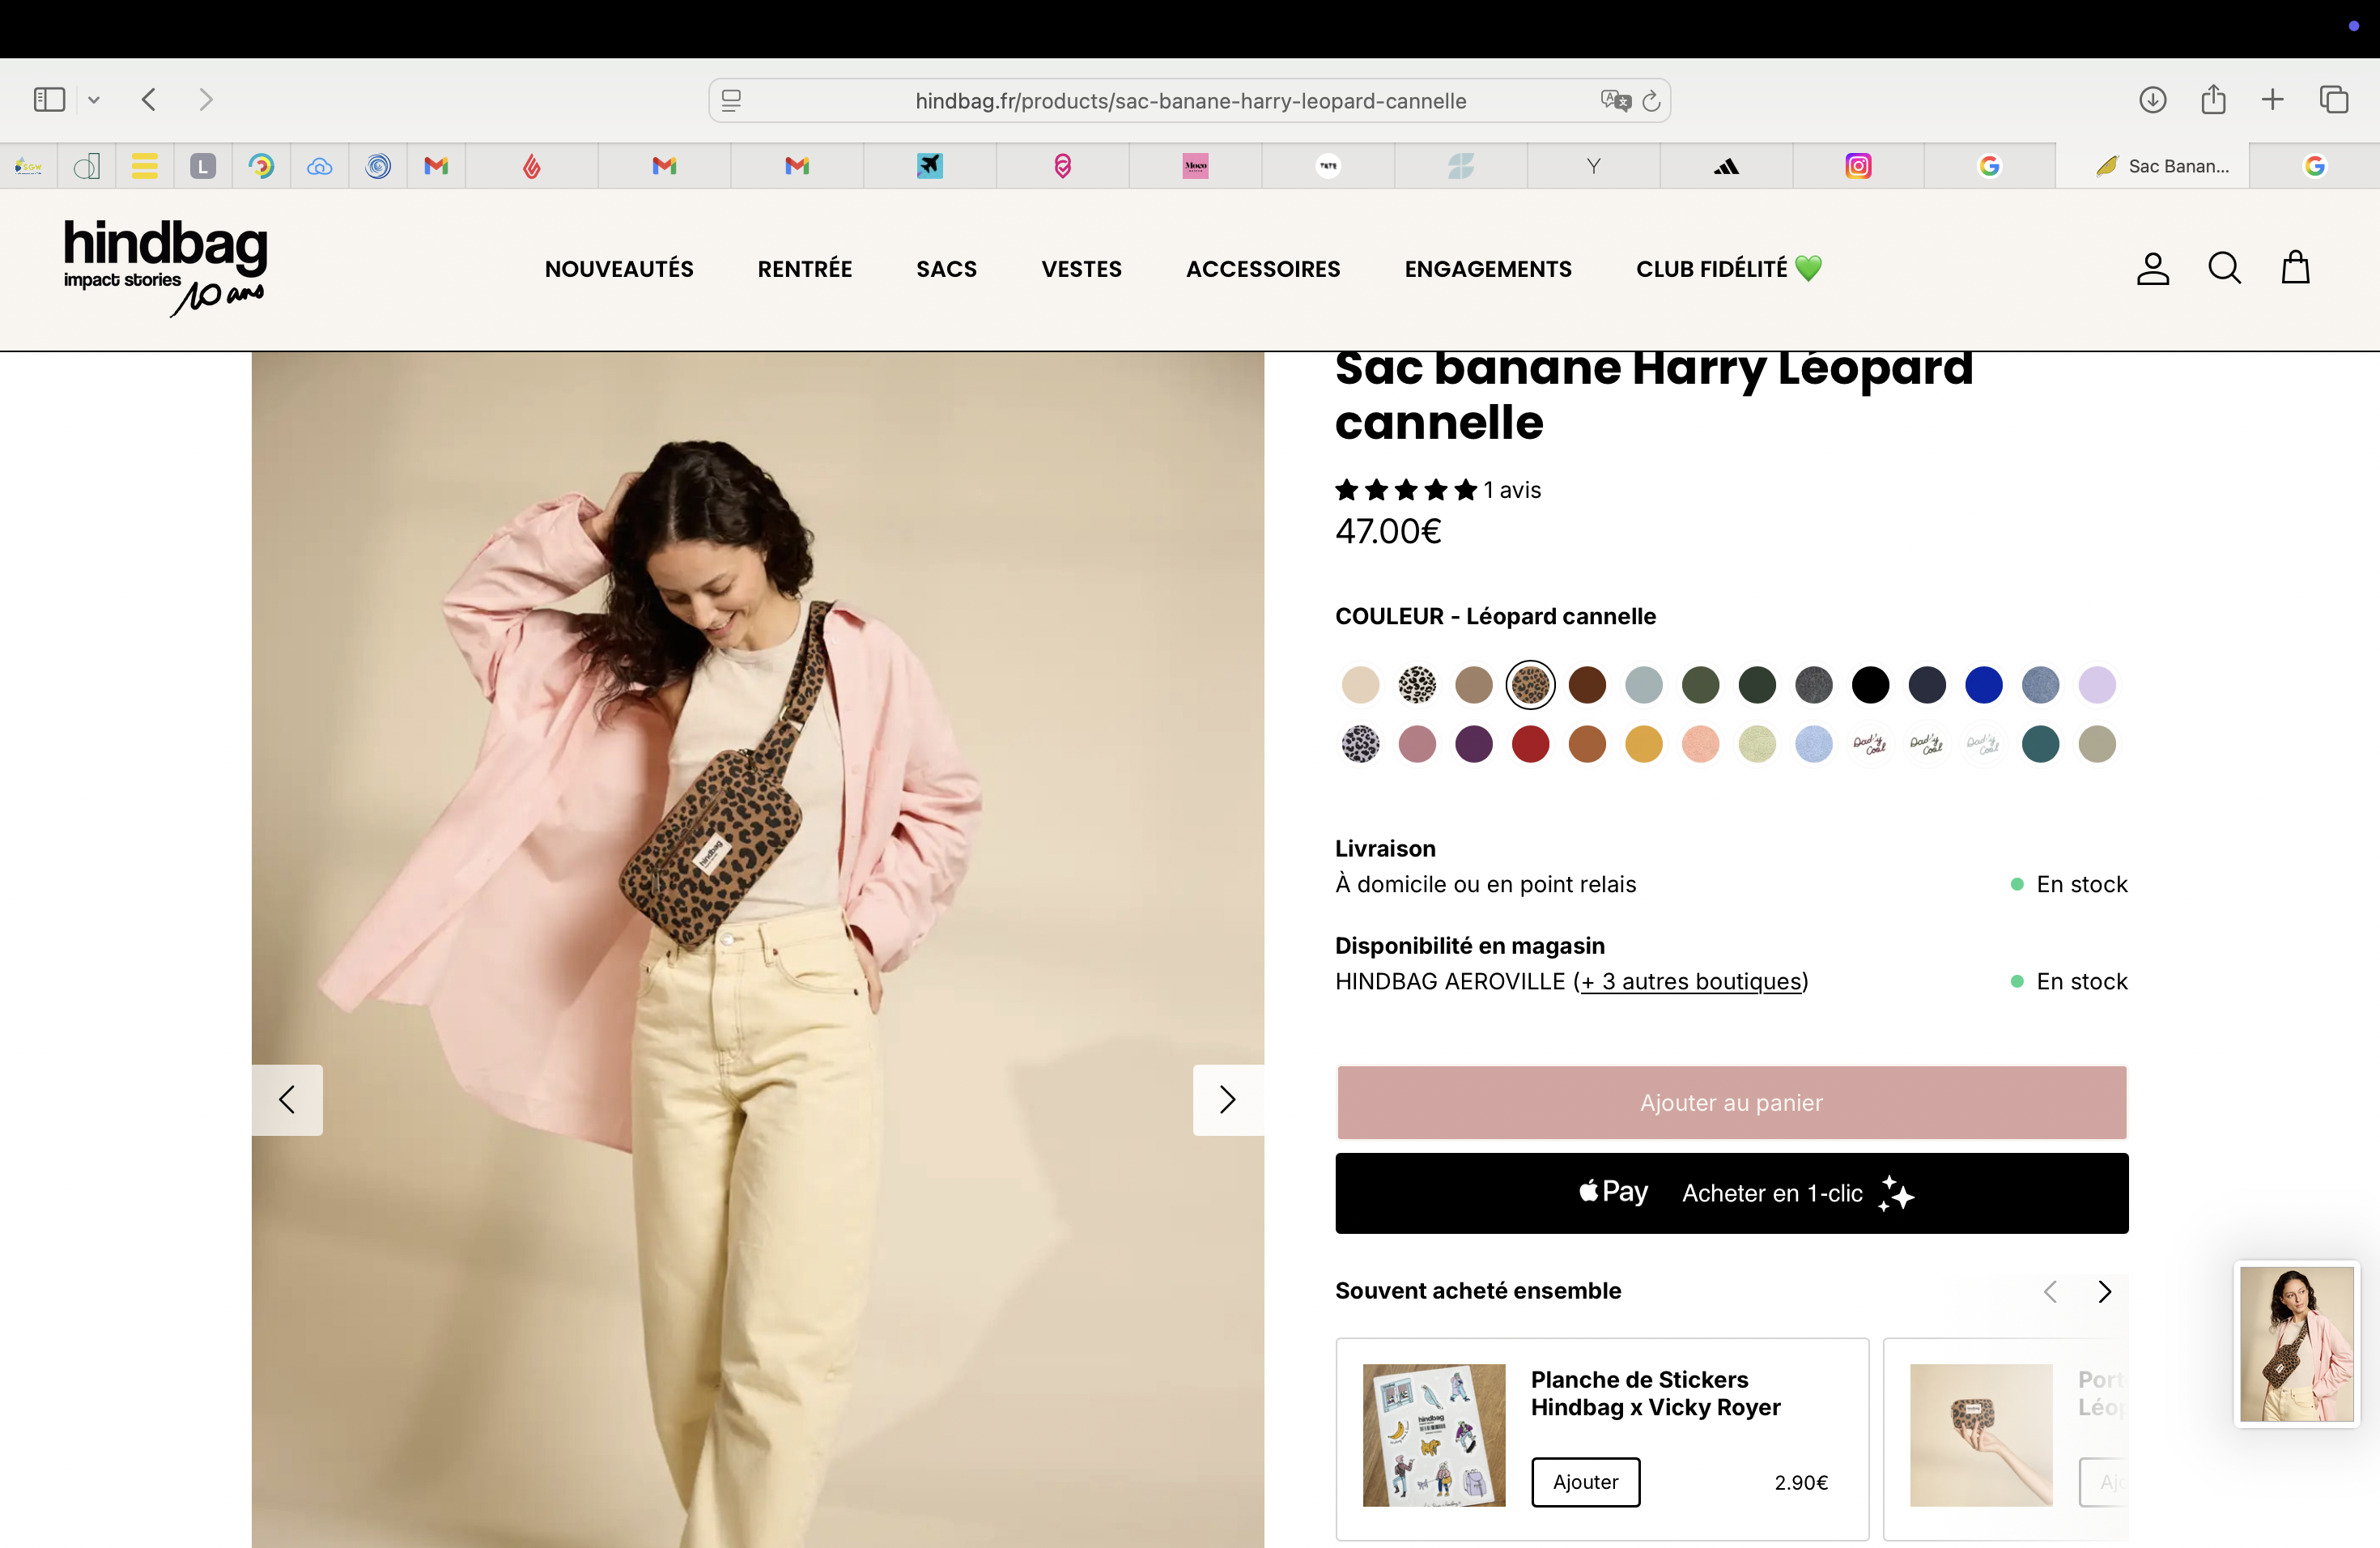The width and height of the screenshot is (2380, 1548).
Task: Show Safari tab overview icon
Action: (x=2334, y=100)
